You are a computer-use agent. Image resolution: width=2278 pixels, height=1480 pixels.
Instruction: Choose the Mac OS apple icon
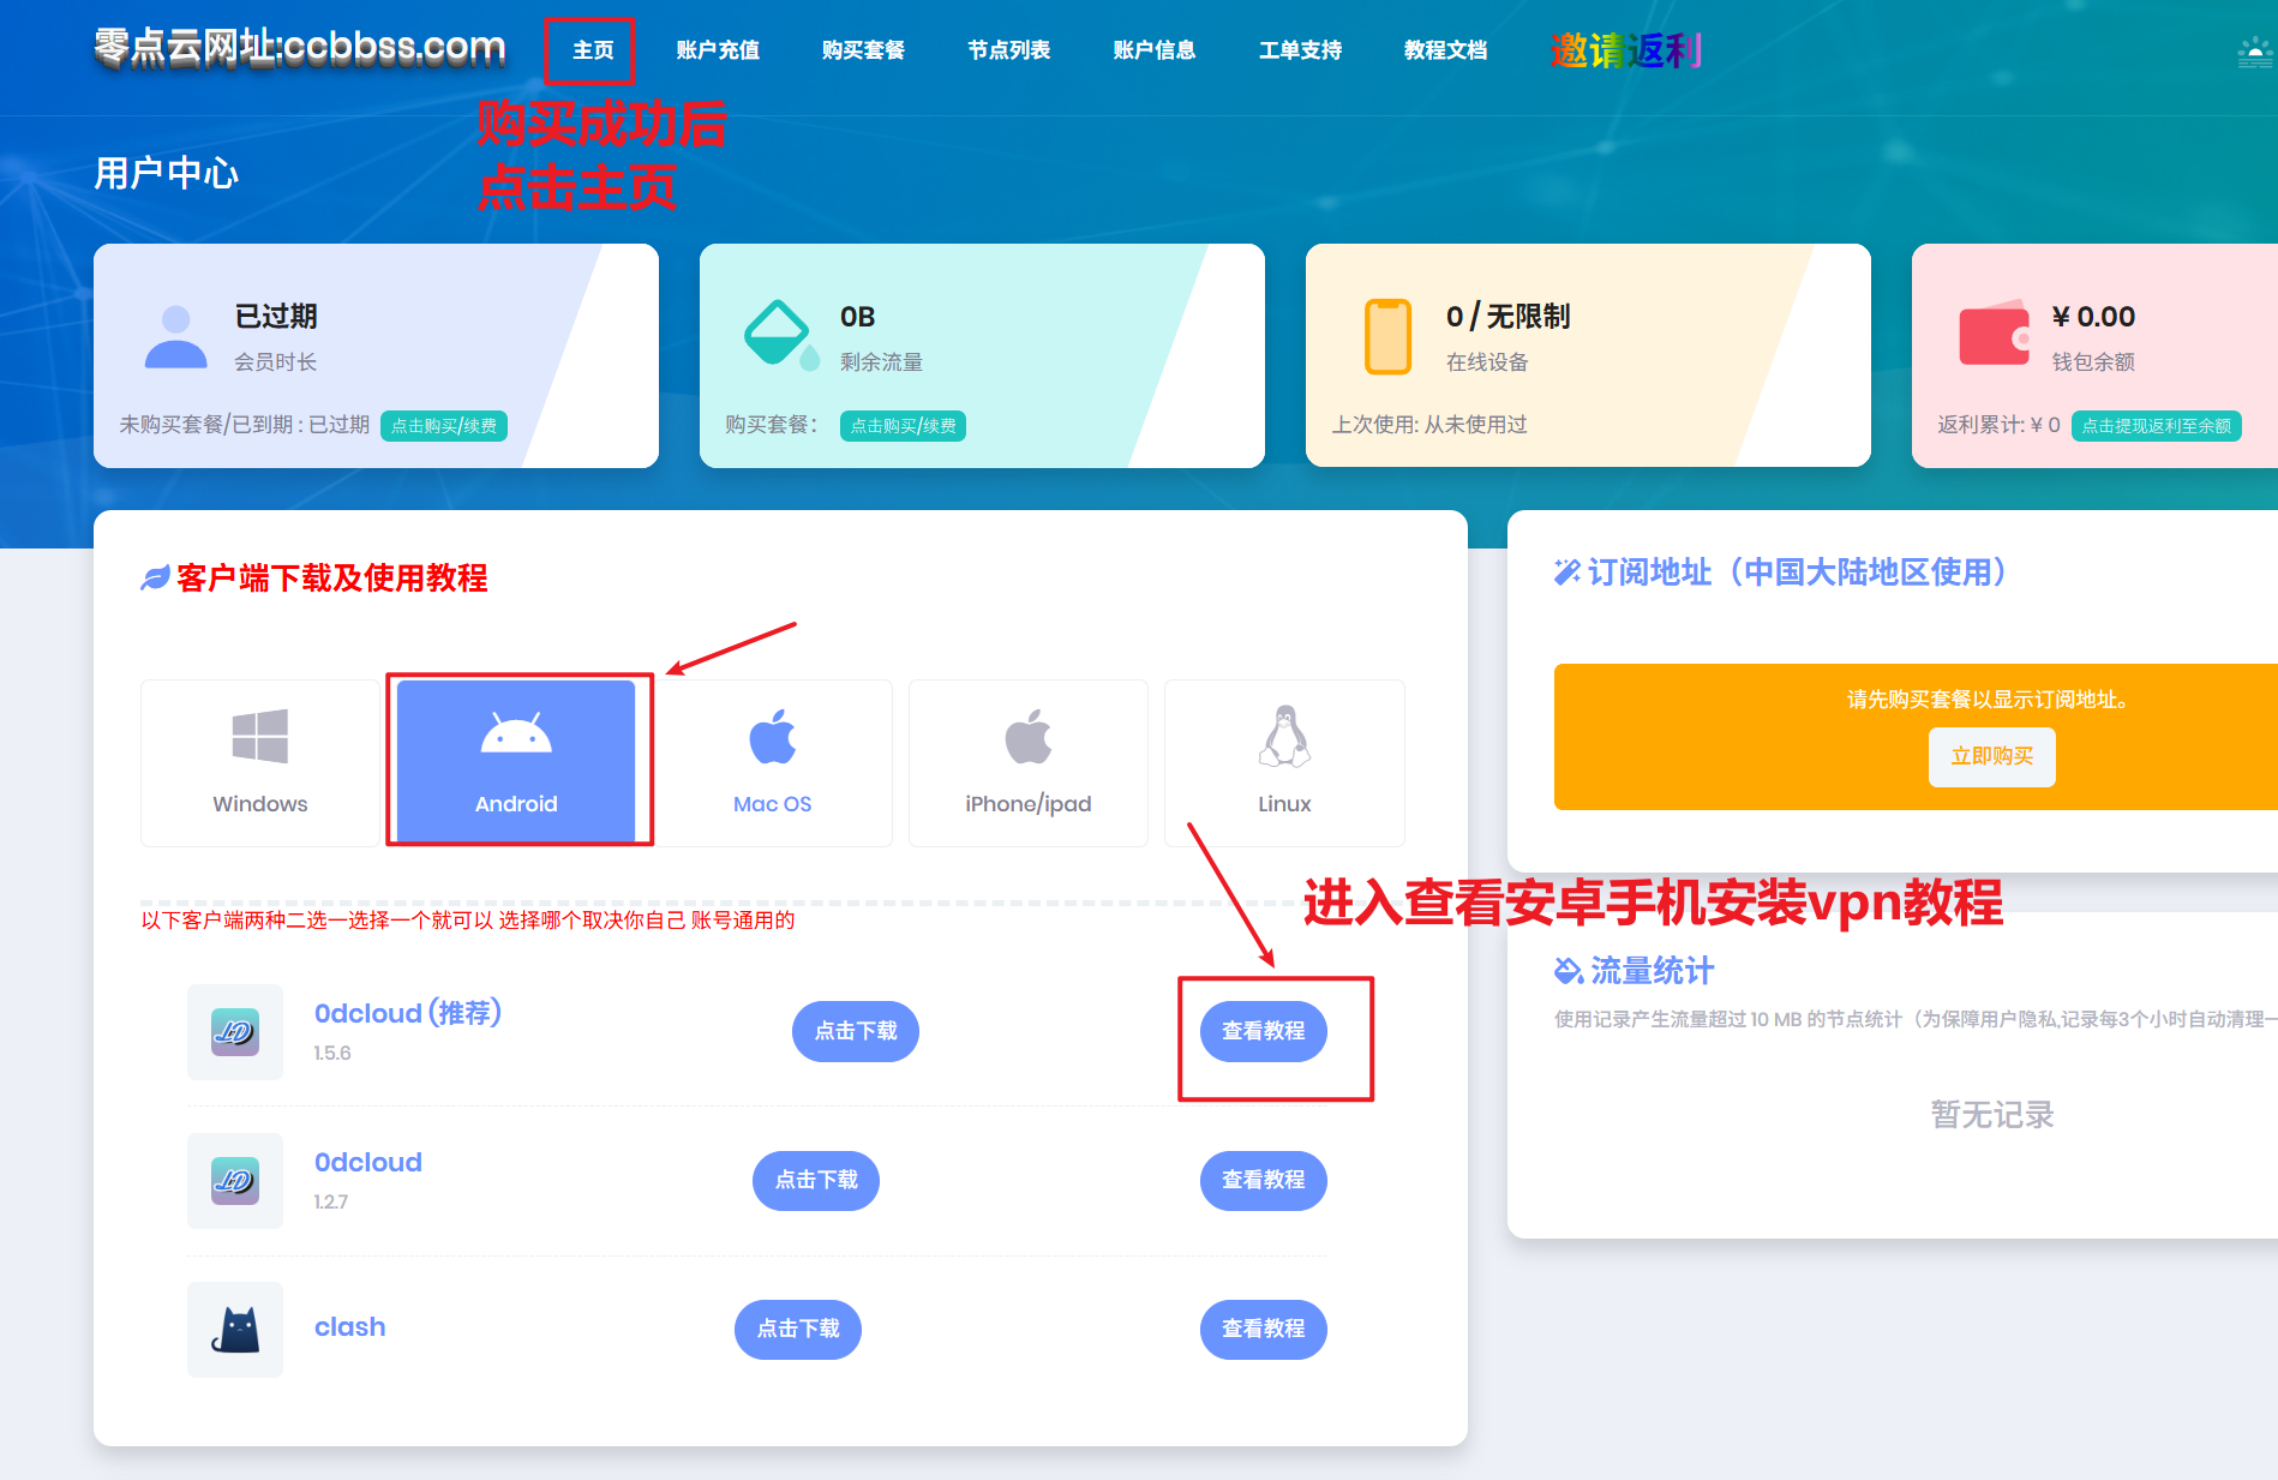tap(772, 738)
